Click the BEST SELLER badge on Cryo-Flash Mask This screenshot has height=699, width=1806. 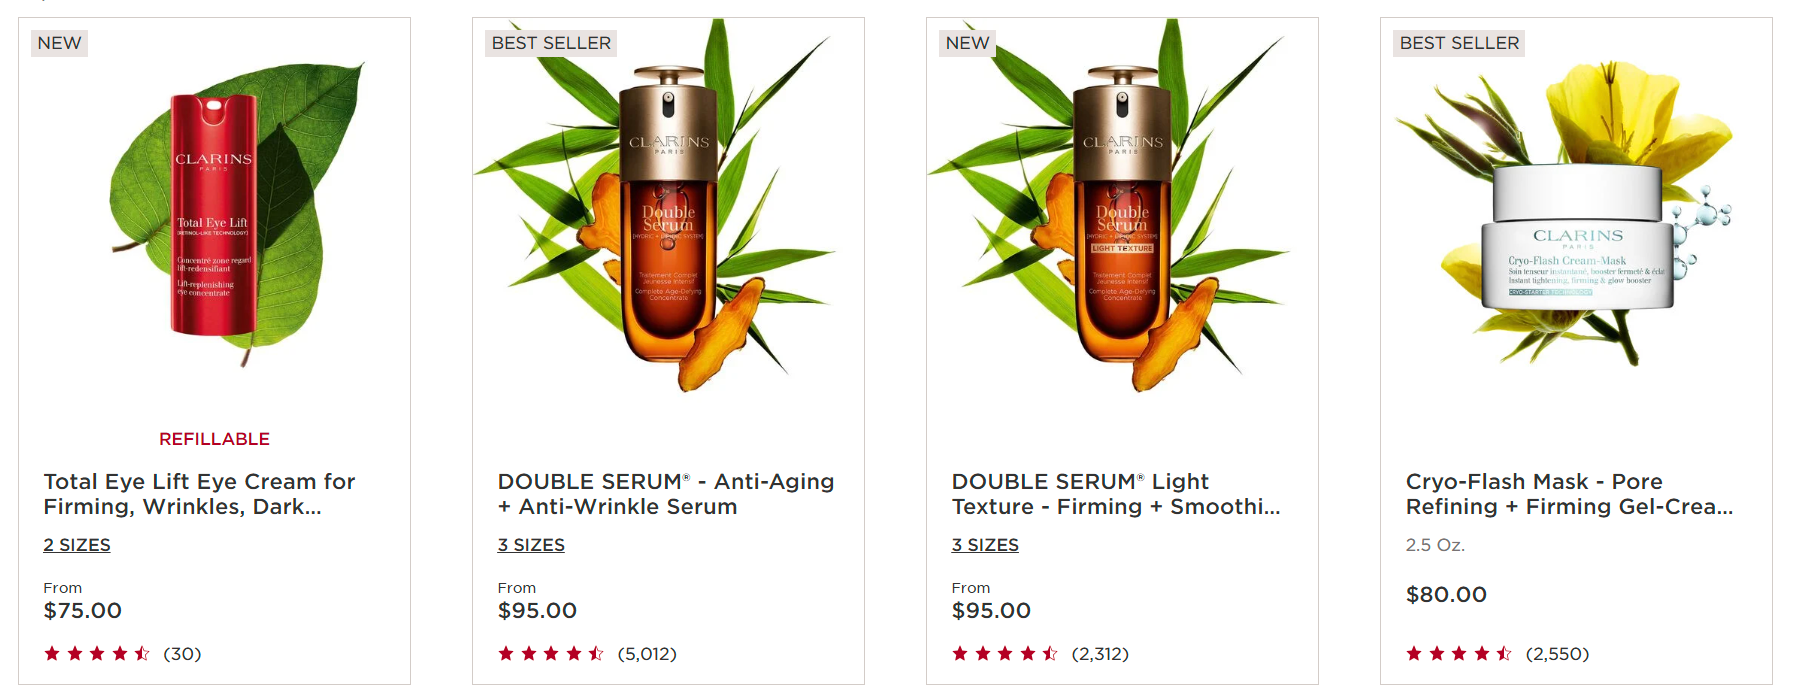[1459, 43]
